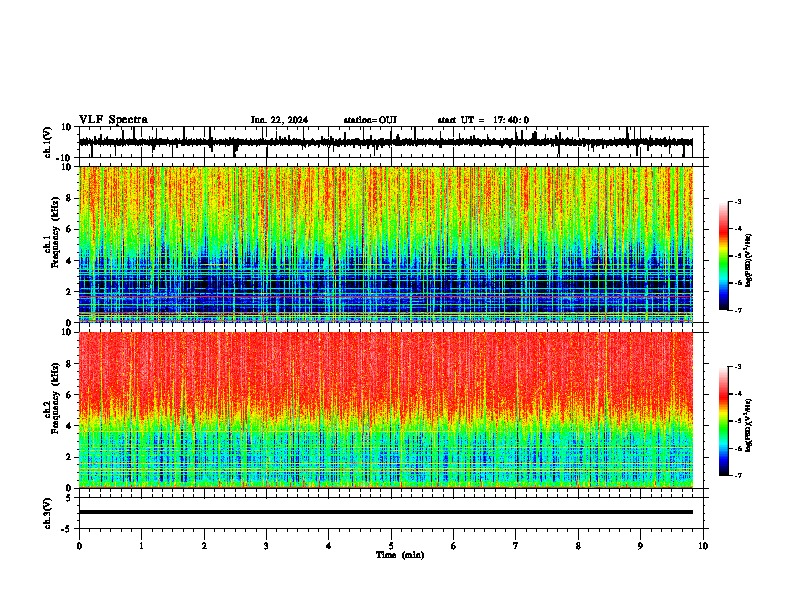This screenshot has height=612, width=792.
Task: Click the "ch.1(V)" waveform axis label
Action: [x=48, y=142]
